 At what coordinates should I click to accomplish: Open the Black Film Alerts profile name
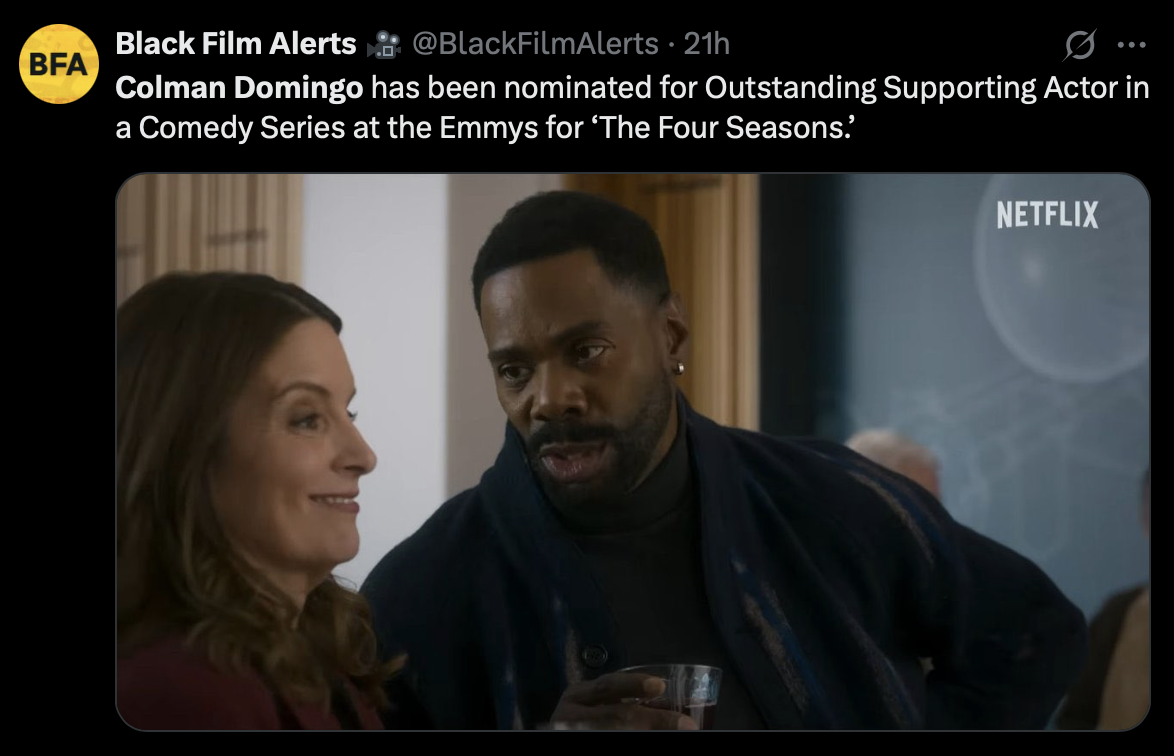(x=236, y=43)
